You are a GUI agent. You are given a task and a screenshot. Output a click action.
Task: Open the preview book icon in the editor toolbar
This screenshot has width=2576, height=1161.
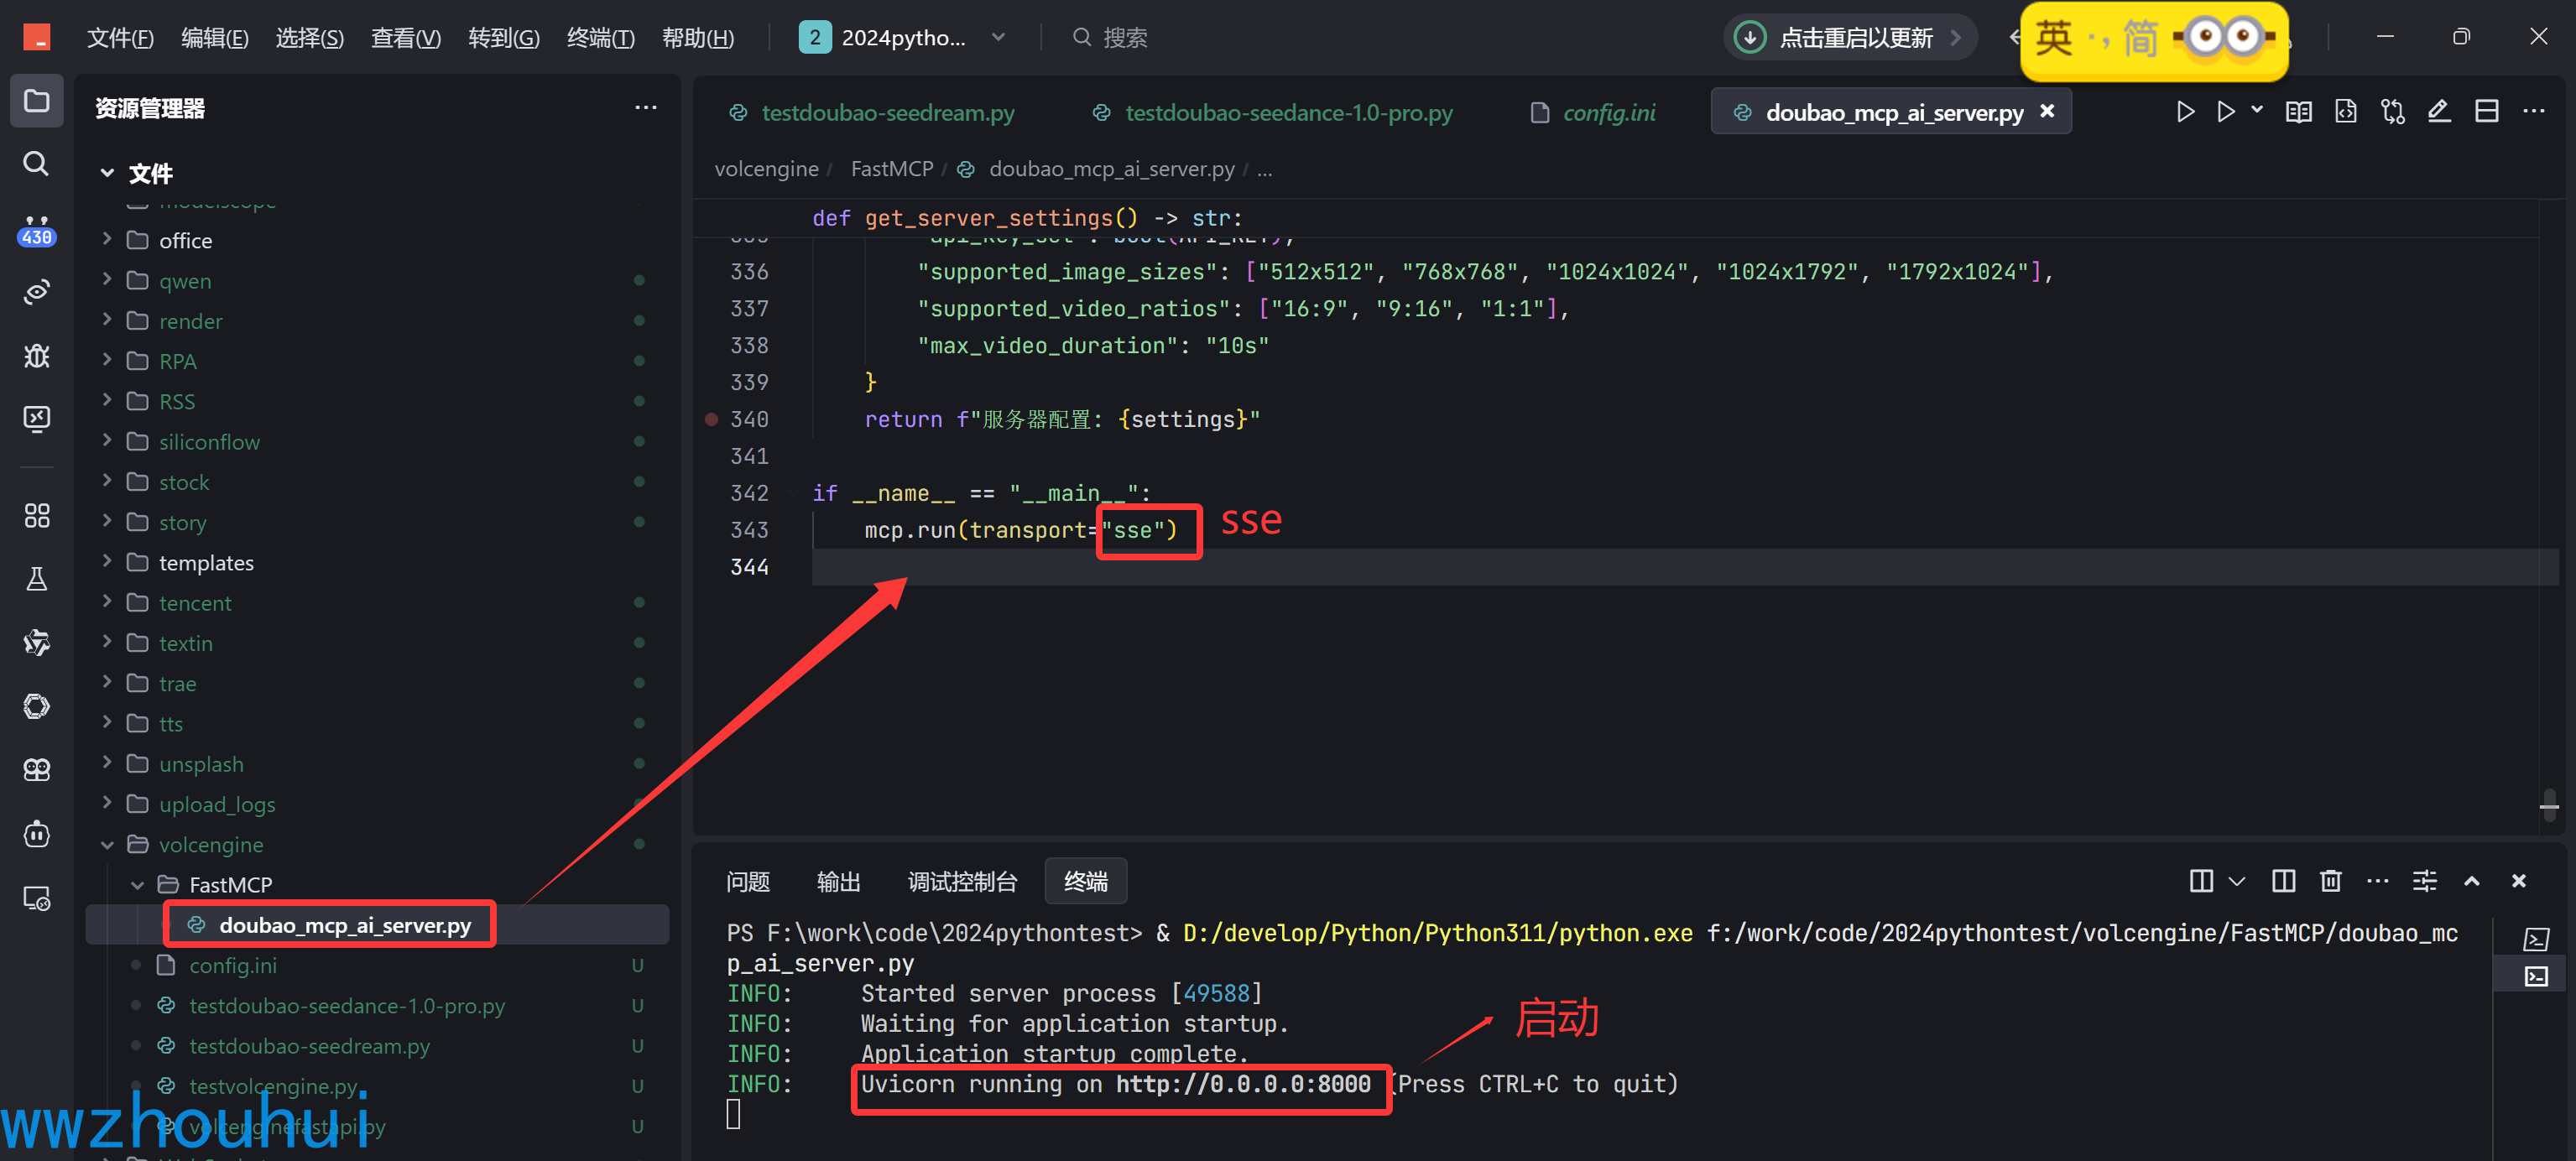(x=2298, y=112)
